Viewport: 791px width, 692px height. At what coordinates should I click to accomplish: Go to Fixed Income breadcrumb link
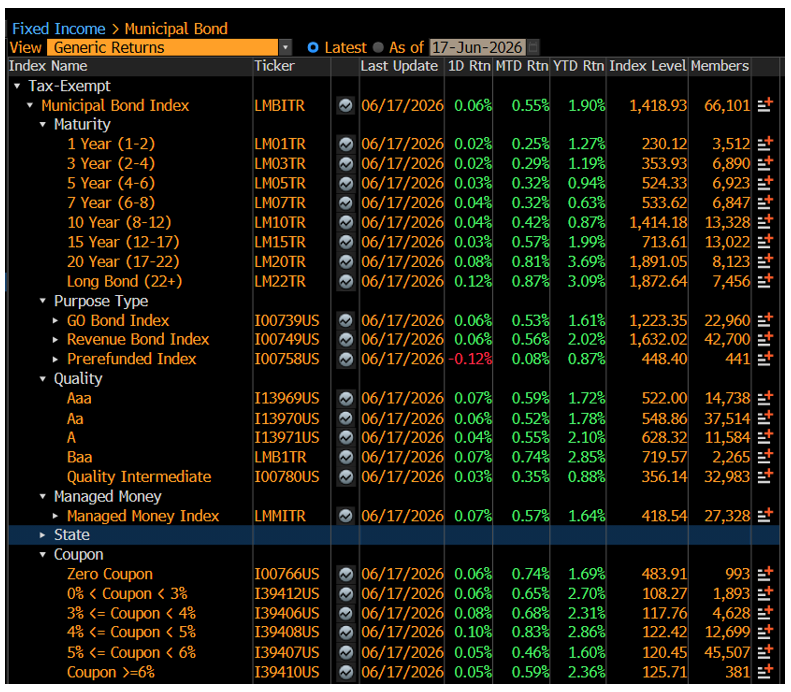point(59,29)
